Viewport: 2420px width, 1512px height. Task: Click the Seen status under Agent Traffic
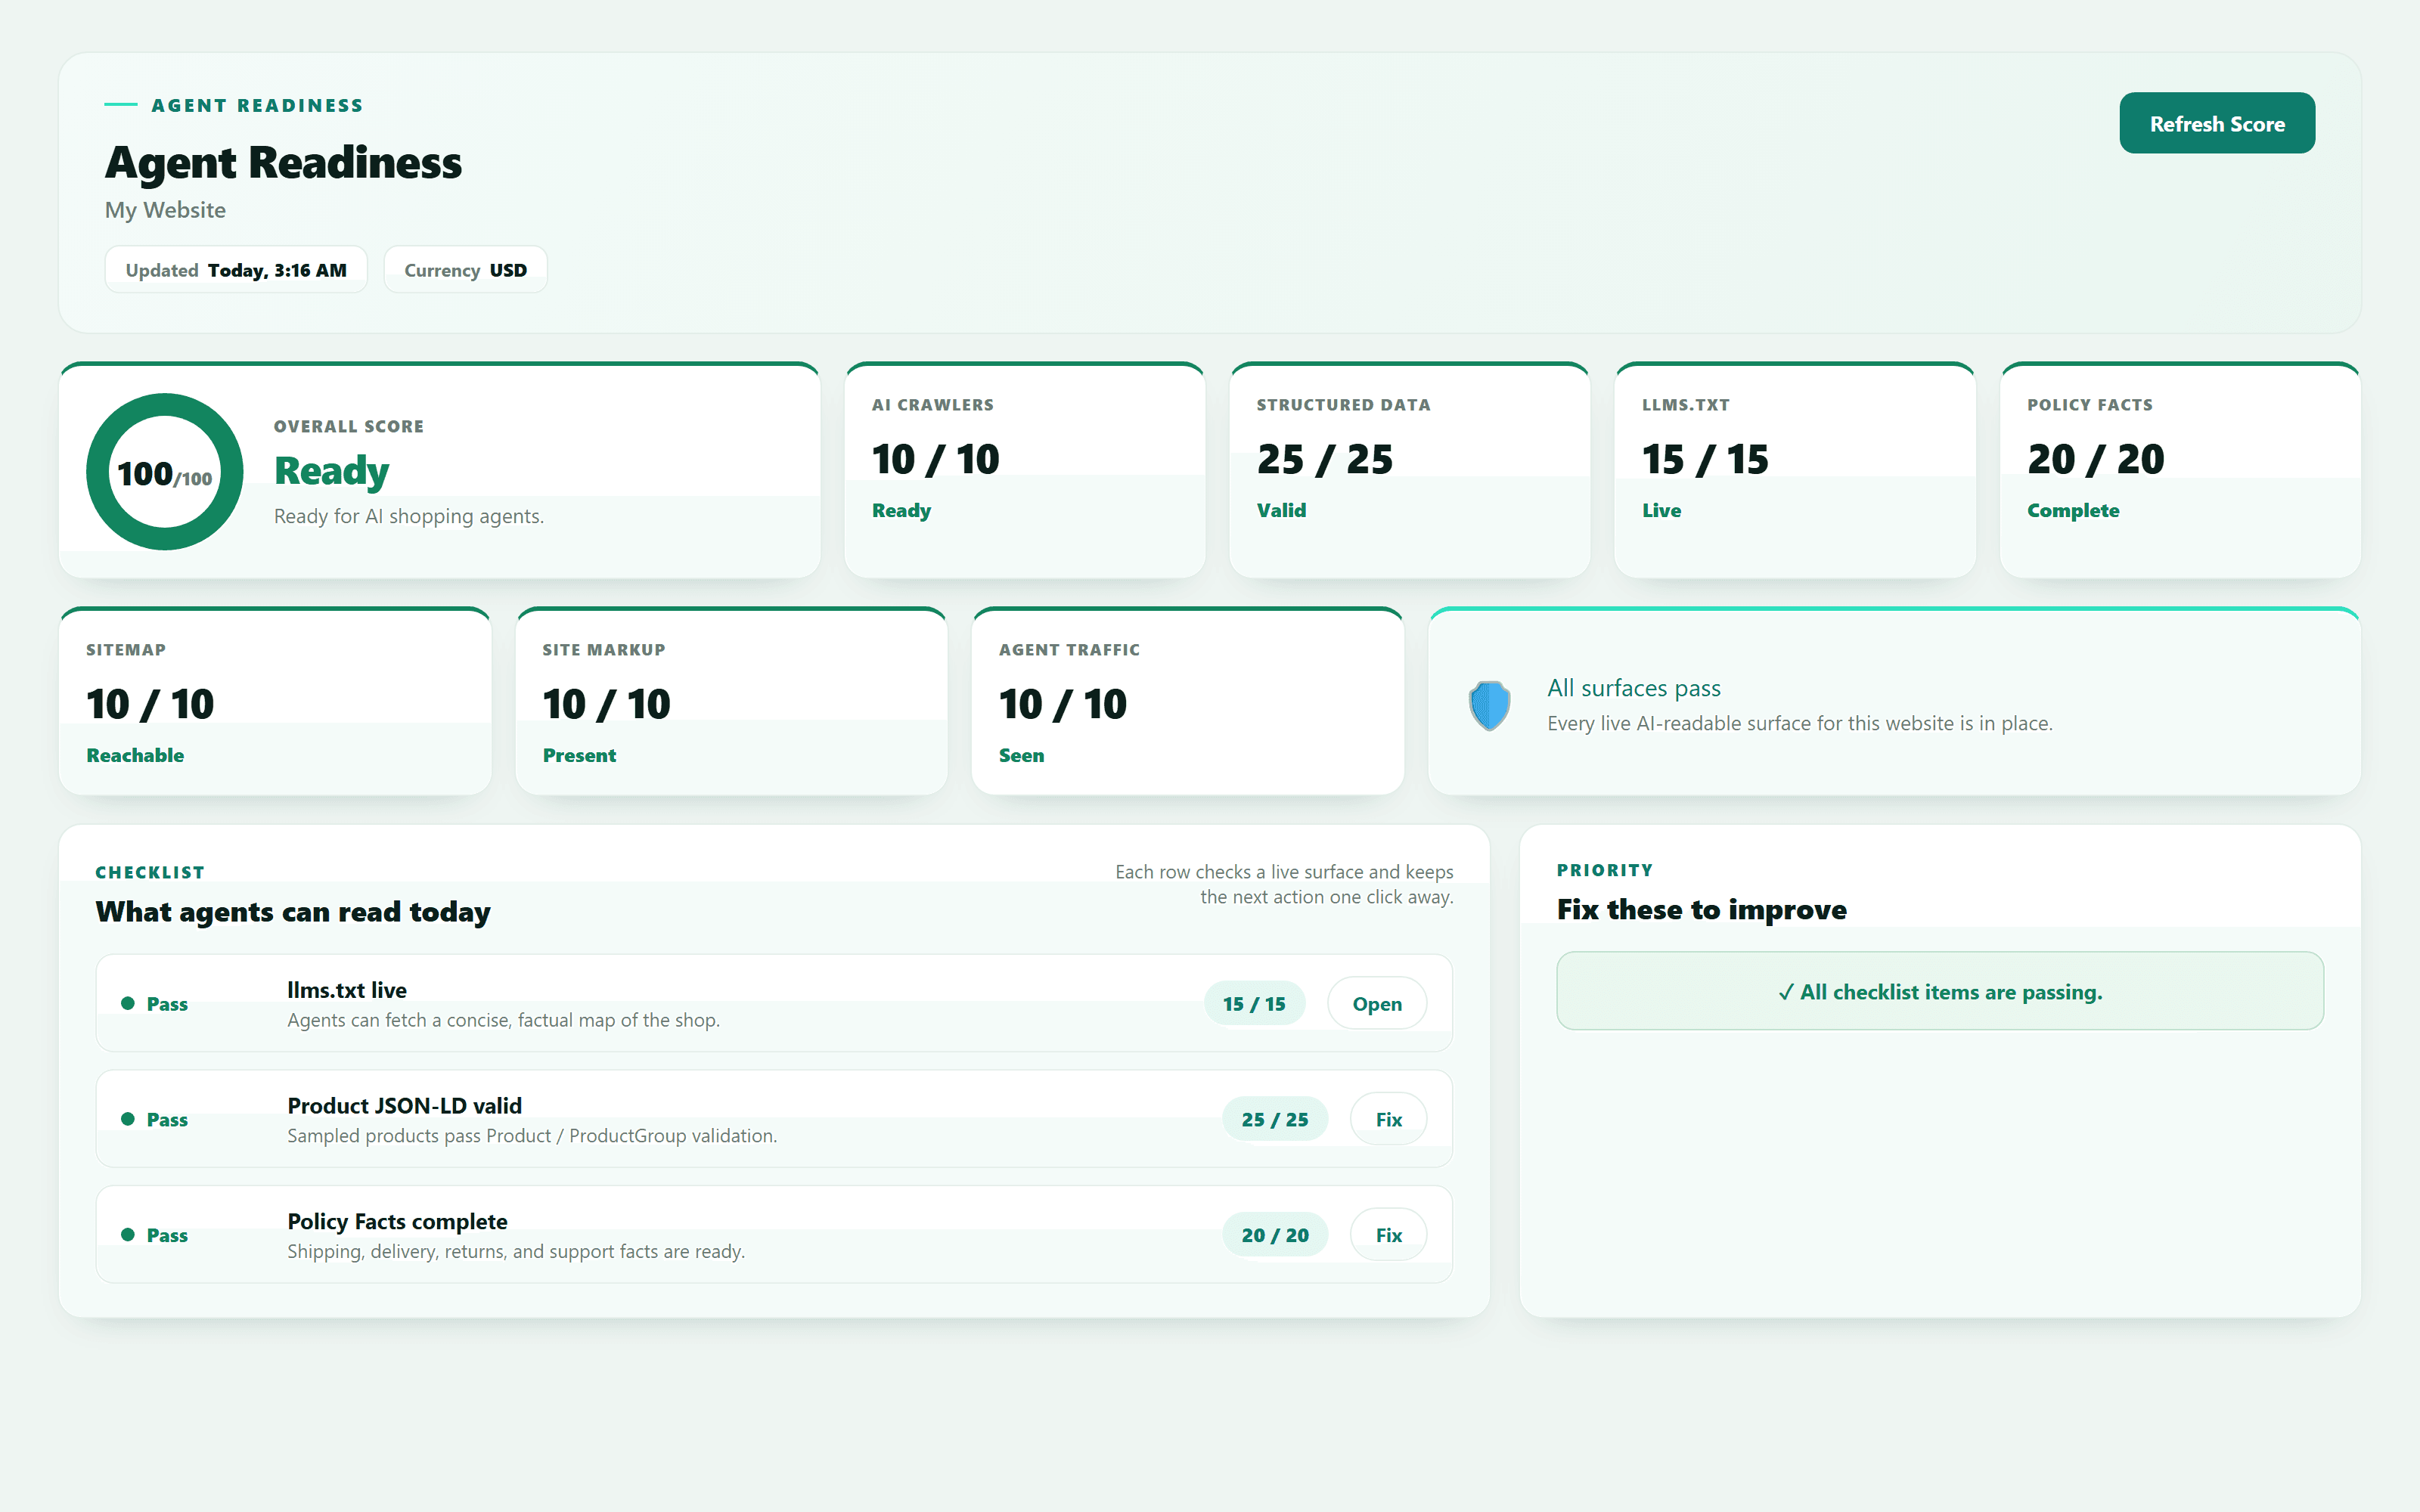pos(1021,756)
